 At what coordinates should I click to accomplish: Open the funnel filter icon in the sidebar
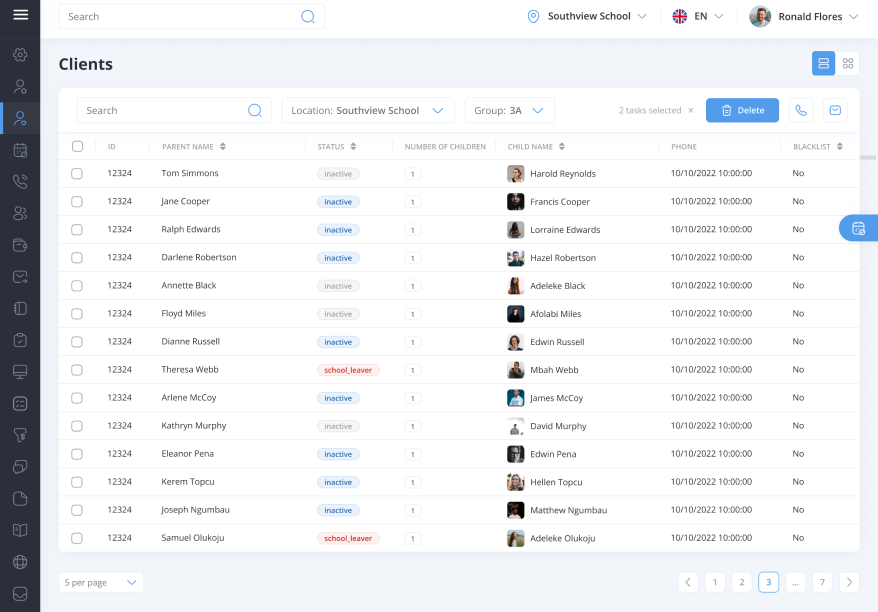pyautogui.click(x=20, y=435)
